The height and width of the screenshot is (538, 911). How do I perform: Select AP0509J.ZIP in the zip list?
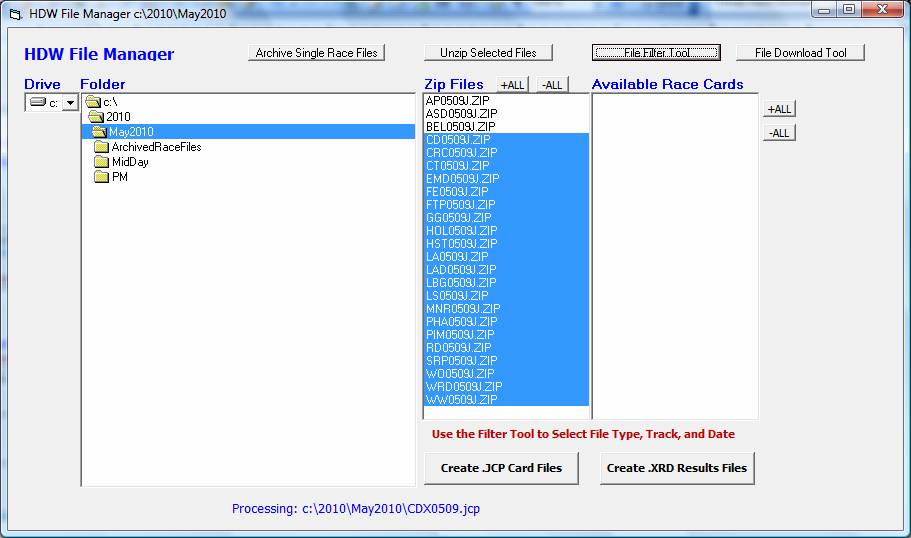458,101
